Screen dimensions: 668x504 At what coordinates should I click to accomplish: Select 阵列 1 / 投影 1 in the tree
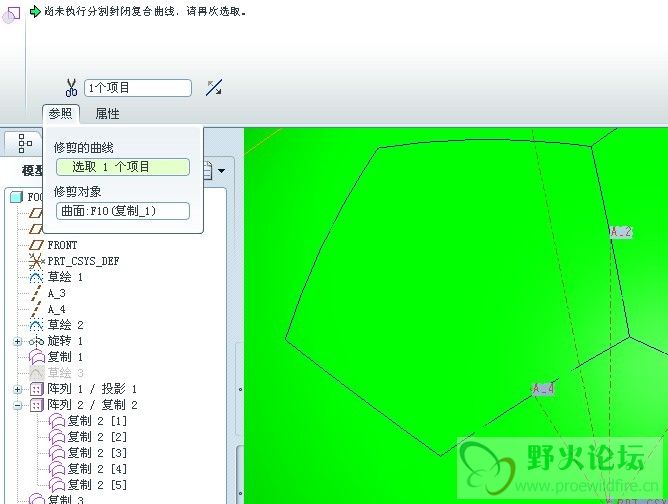[92, 389]
